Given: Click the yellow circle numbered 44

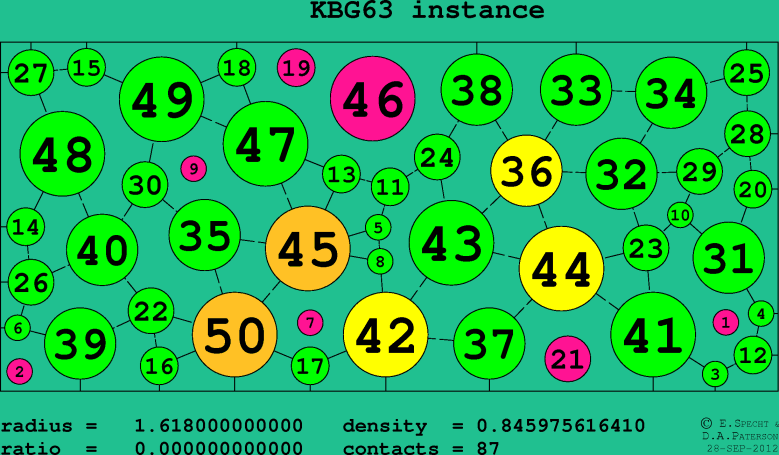Looking at the screenshot, I should (x=561, y=269).
